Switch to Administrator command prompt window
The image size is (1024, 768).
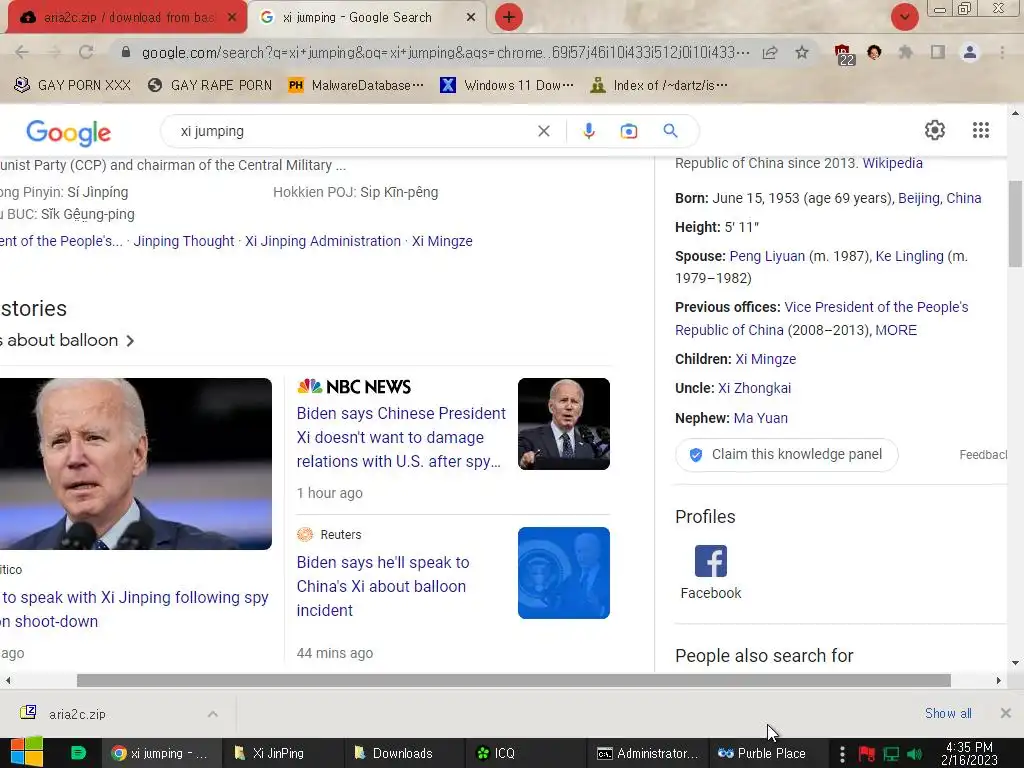(647, 753)
